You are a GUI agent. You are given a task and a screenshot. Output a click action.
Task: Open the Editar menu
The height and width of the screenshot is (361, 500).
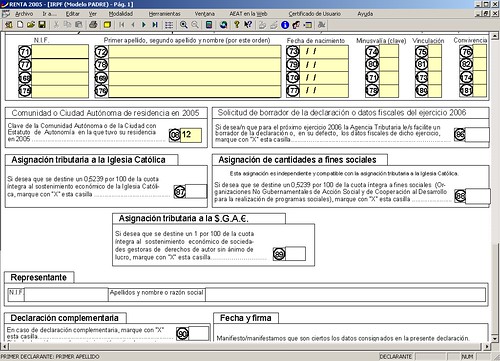pos(73,14)
